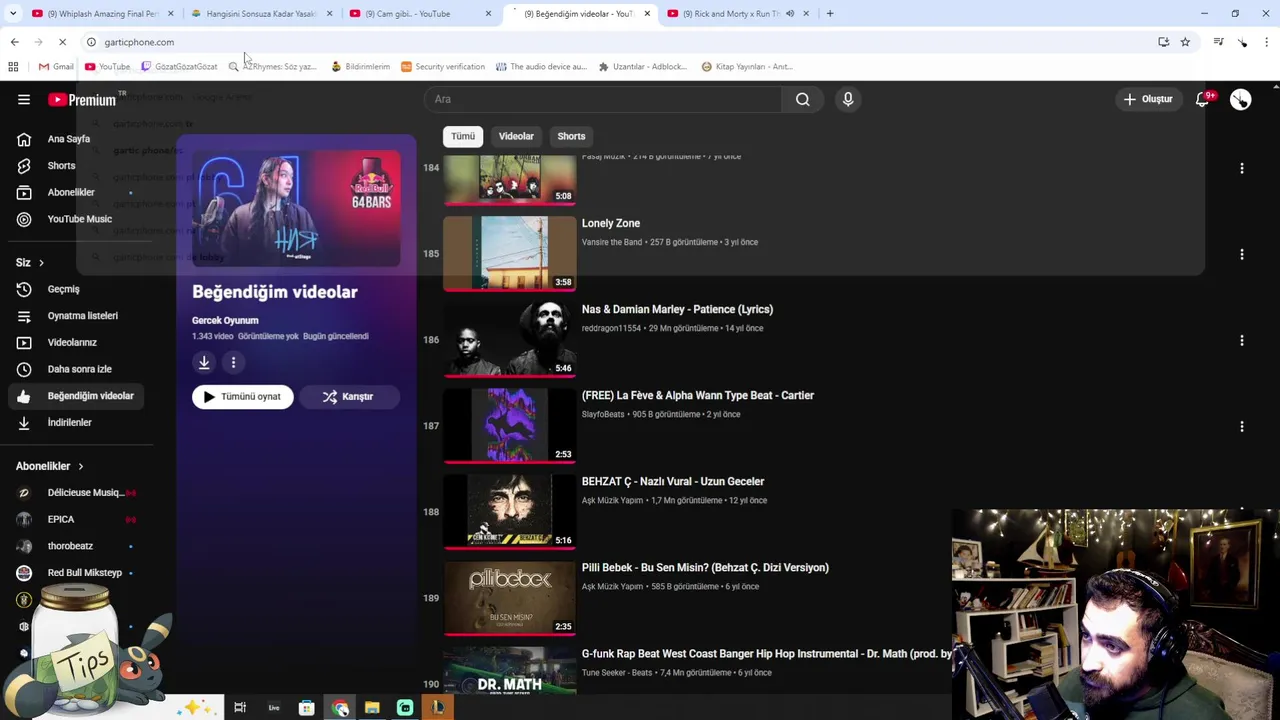
Task: Open Chrome media controls icon
Action: [1218, 42]
